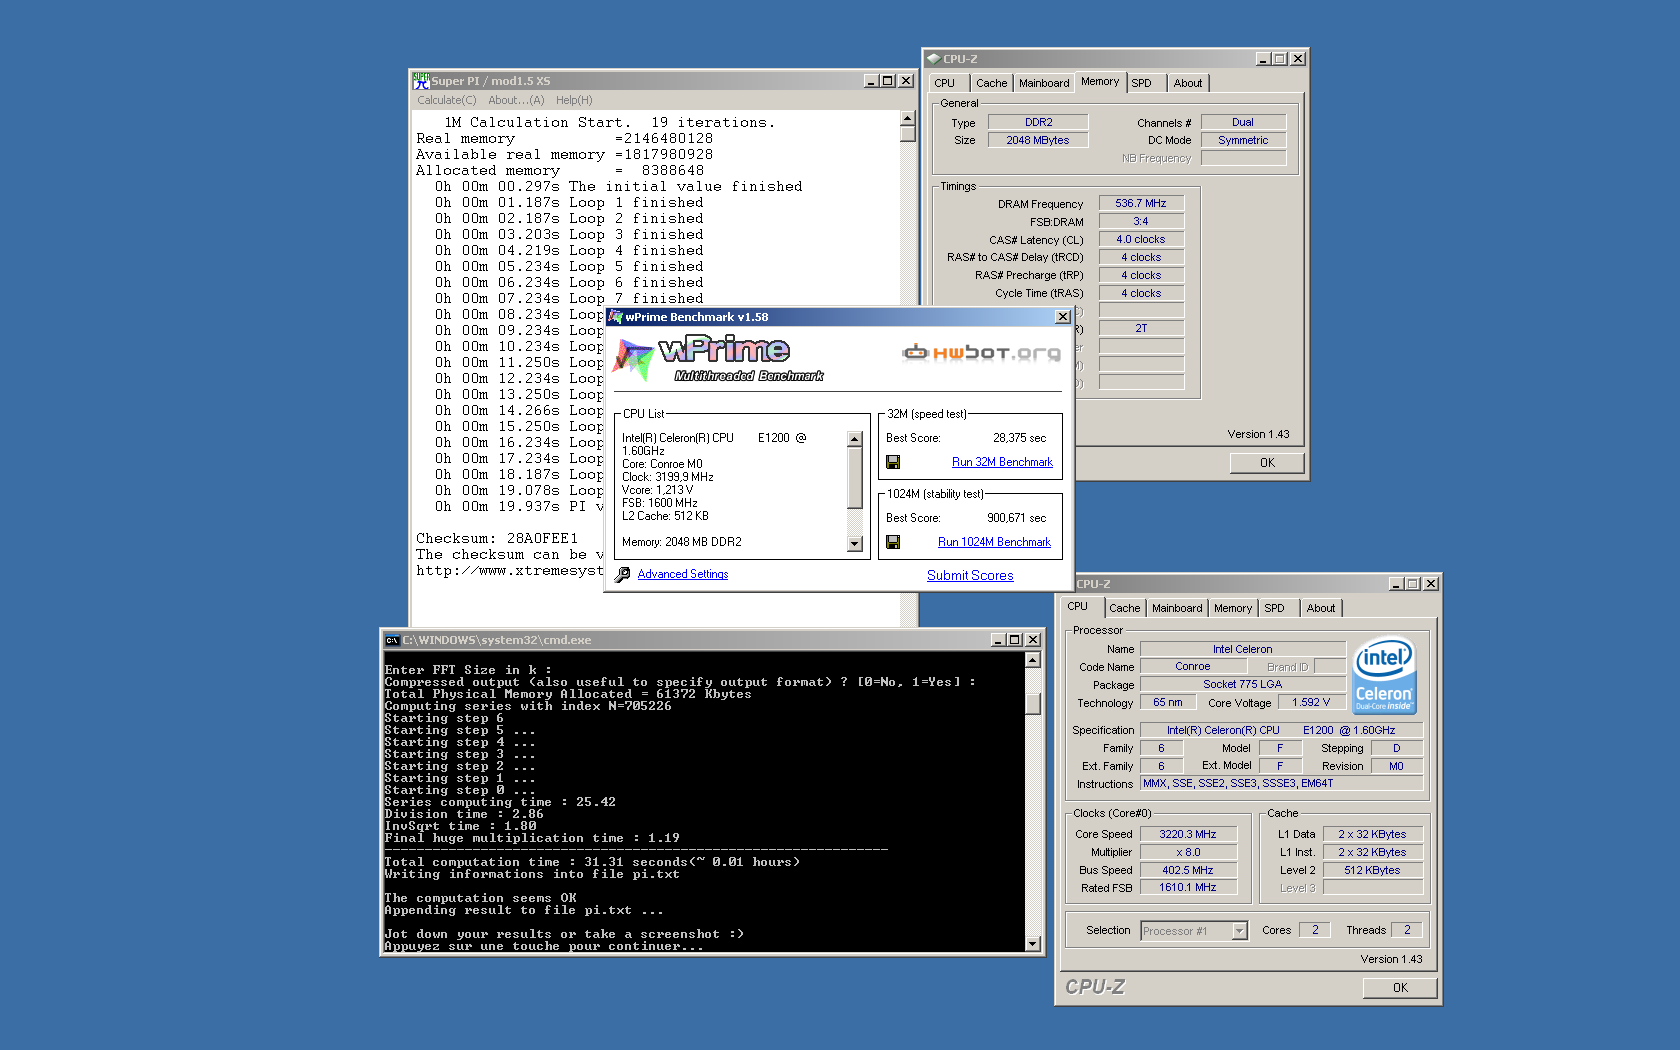Screen dimensions: 1680x1050
Task: Click the Super PI scrollbar up arrow
Action: (908, 118)
